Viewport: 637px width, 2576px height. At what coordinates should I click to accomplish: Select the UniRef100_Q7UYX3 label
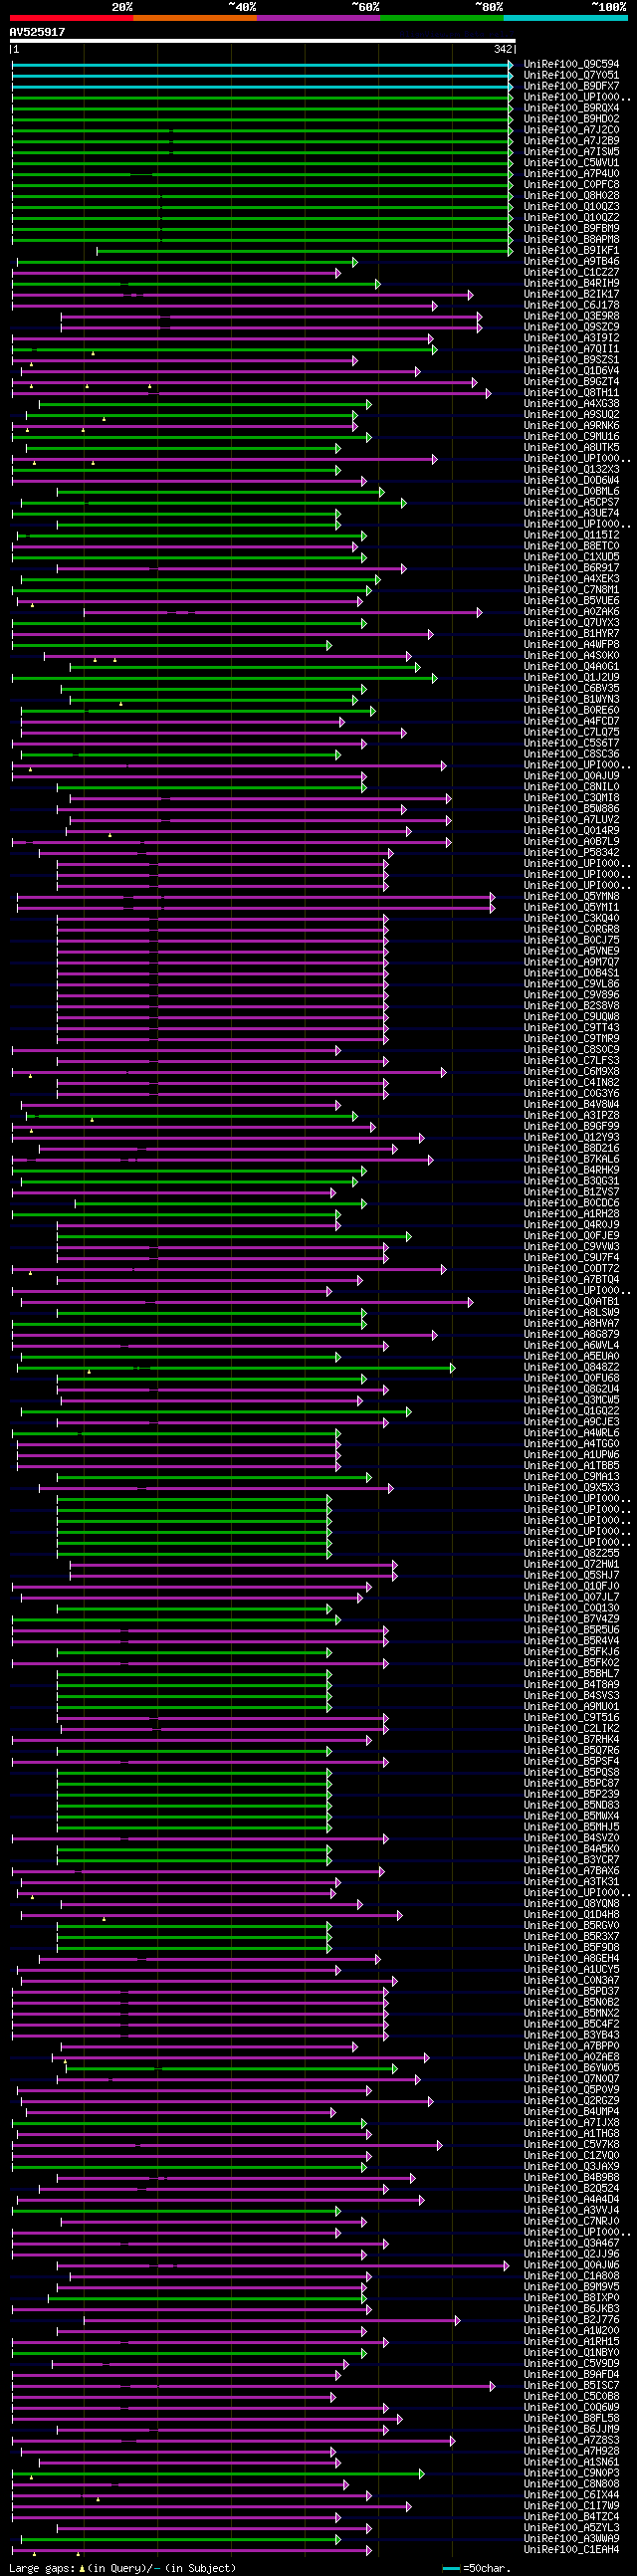coord(571,625)
